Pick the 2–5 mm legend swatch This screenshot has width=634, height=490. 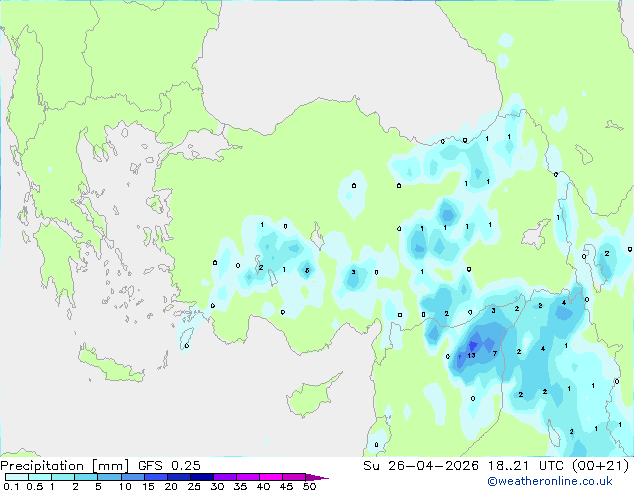point(86,477)
